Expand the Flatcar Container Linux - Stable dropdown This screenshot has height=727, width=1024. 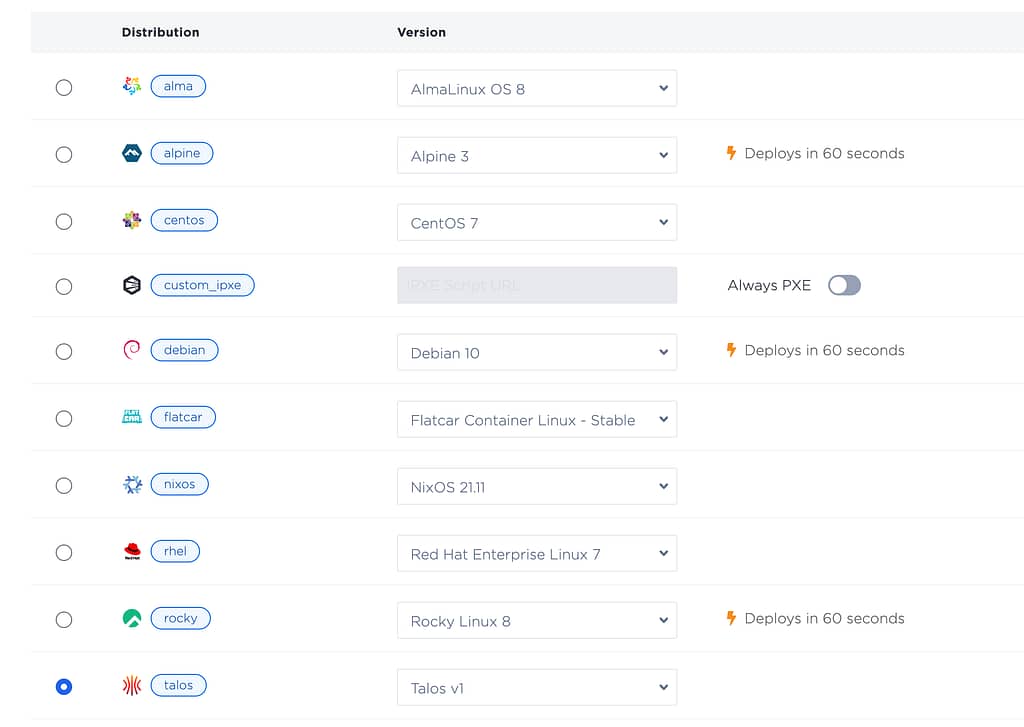click(537, 419)
